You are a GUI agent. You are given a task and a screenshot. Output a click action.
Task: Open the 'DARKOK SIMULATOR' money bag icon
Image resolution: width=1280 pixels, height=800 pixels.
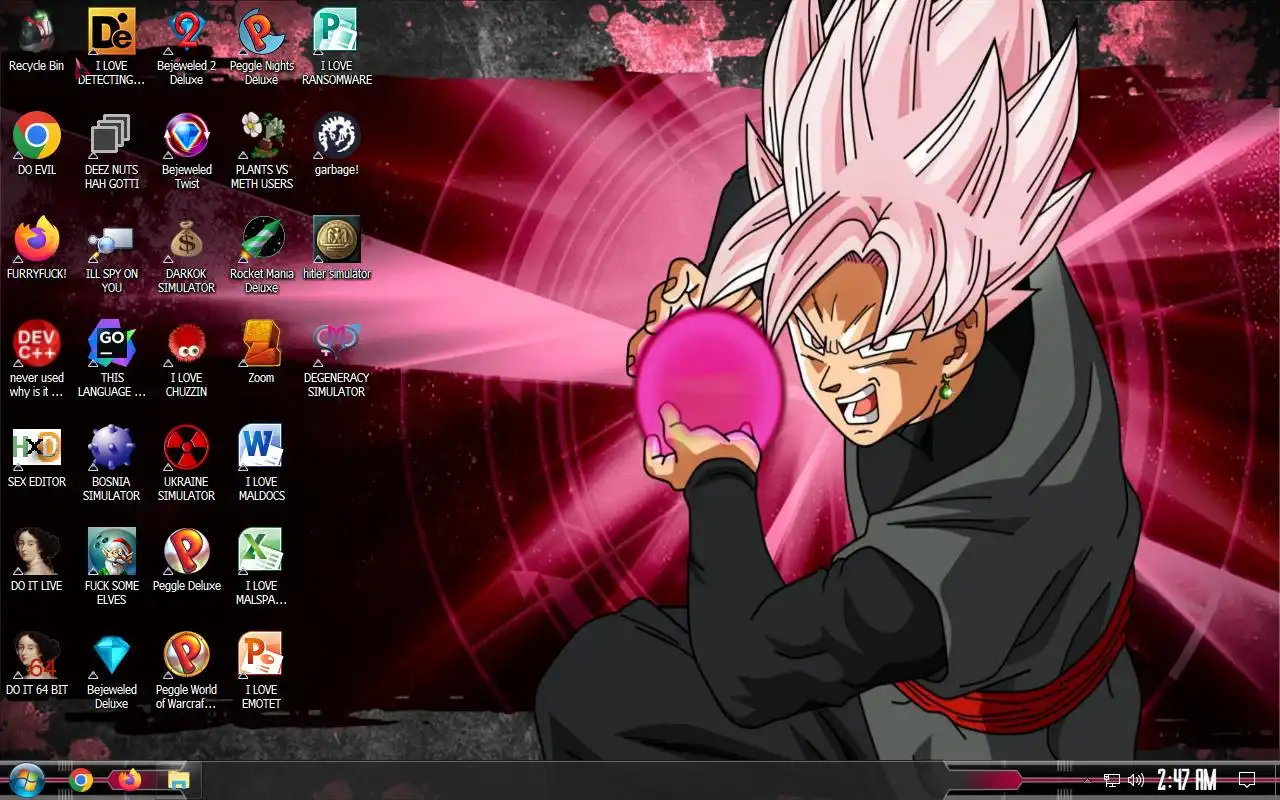coord(186,254)
